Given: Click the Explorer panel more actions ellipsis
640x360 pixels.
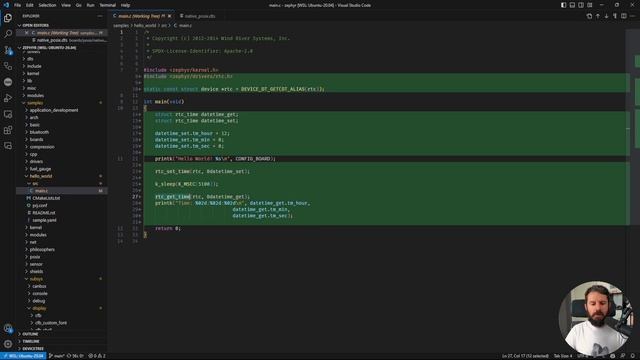Looking at the screenshot, I should click(x=100, y=16).
